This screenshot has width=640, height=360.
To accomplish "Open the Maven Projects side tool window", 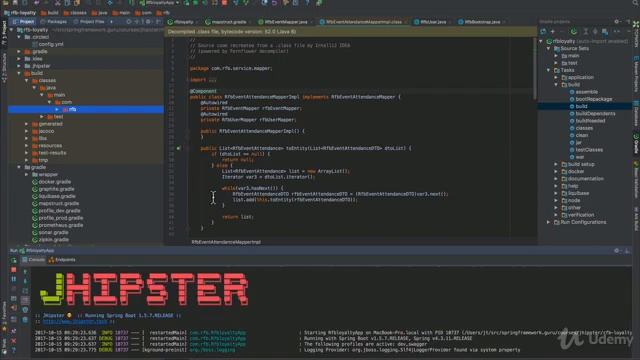I will 636,75.
